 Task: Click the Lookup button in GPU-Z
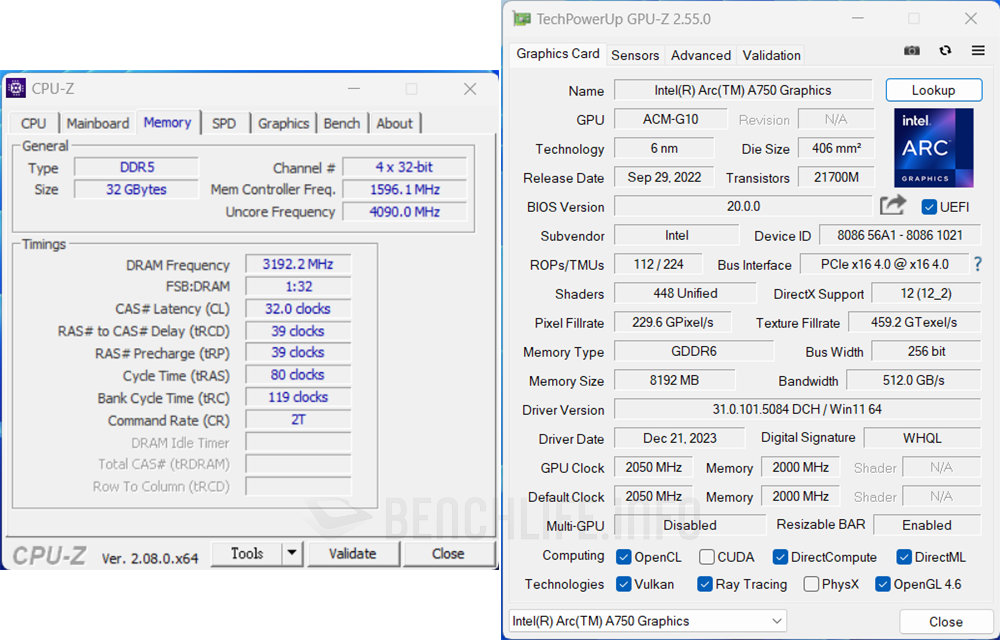(x=934, y=90)
